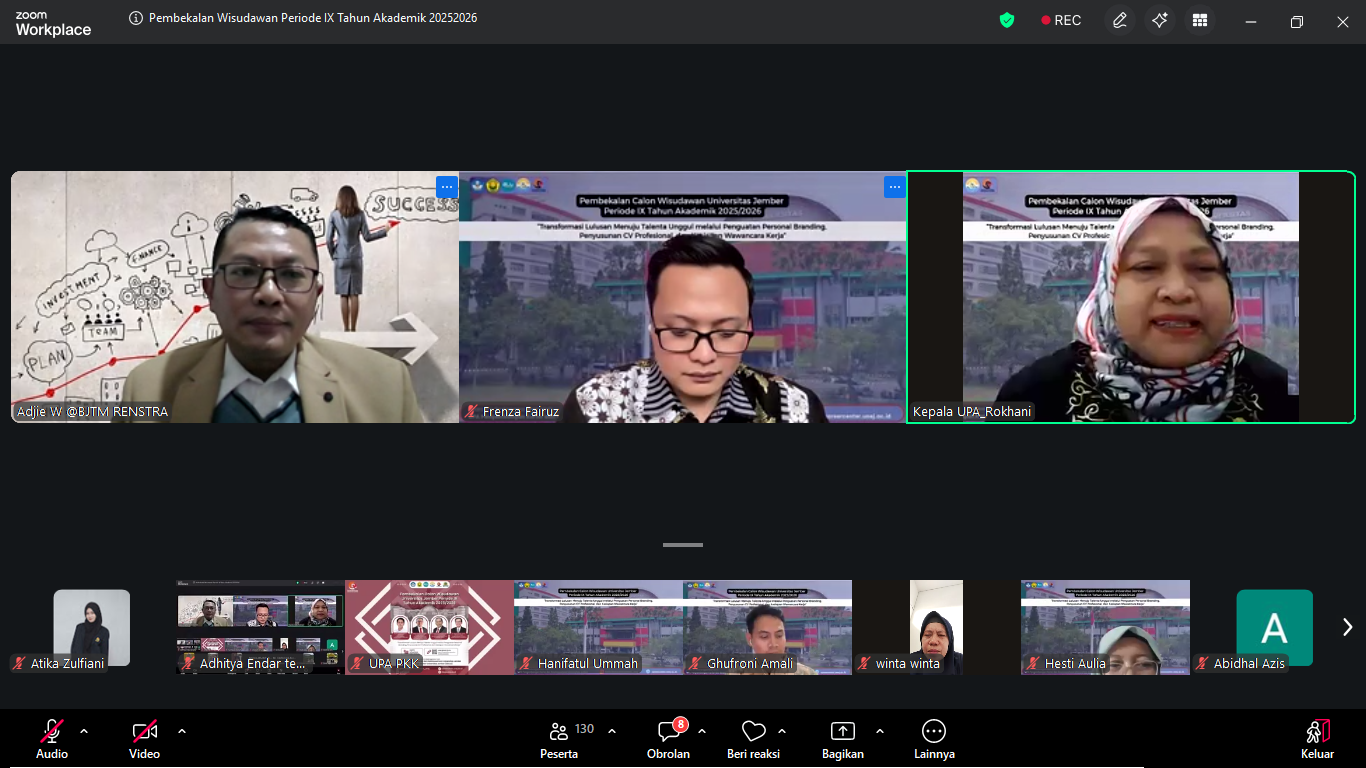Screen dimensions: 1366x768
Task: Select UPA PKK participant thumbnail
Action: pos(429,627)
